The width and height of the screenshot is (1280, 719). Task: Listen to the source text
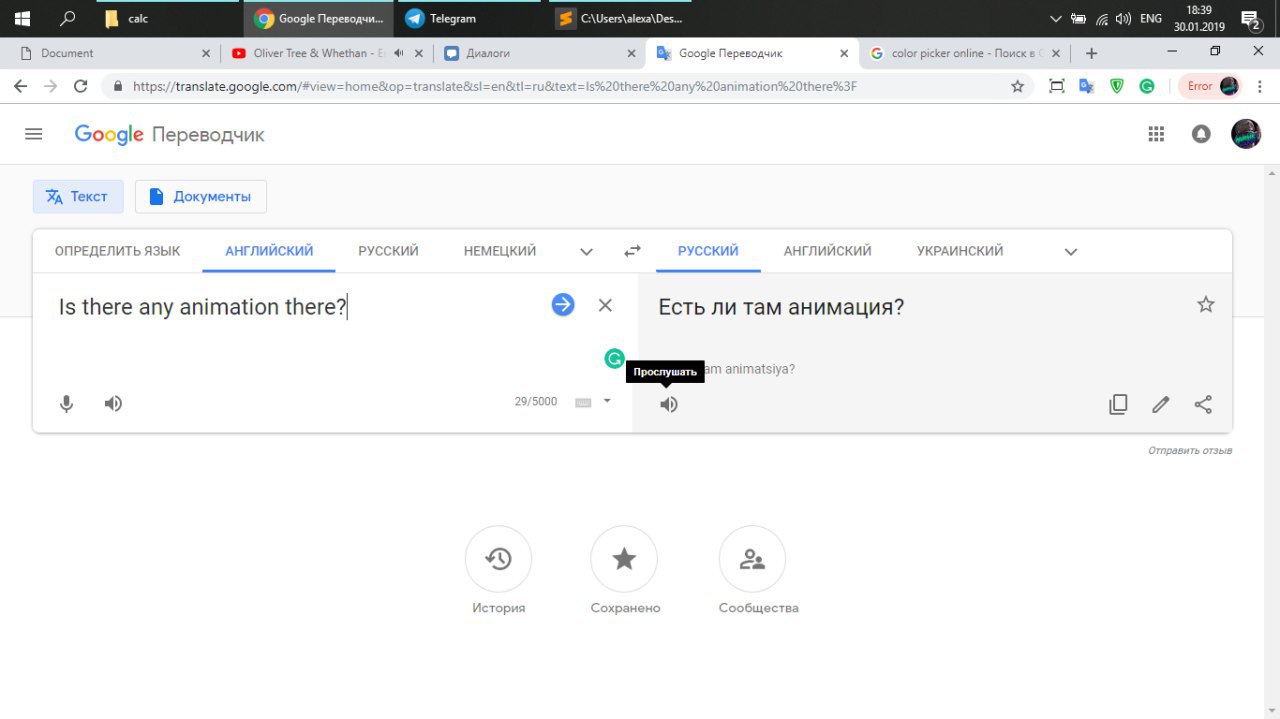(x=114, y=404)
